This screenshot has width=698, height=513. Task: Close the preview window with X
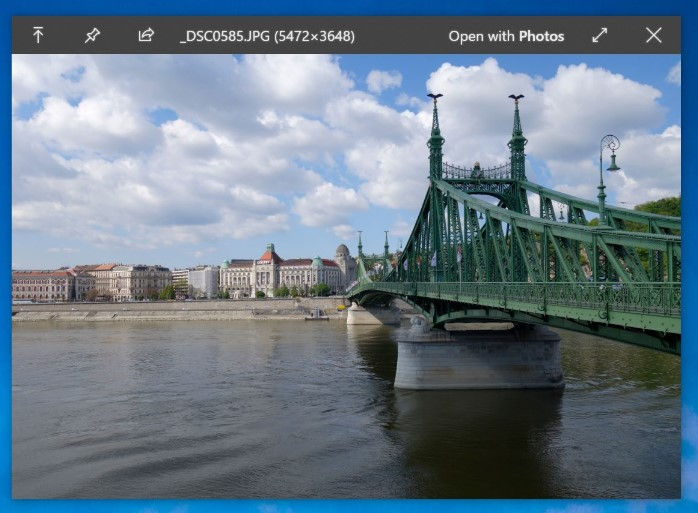pyautogui.click(x=653, y=35)
